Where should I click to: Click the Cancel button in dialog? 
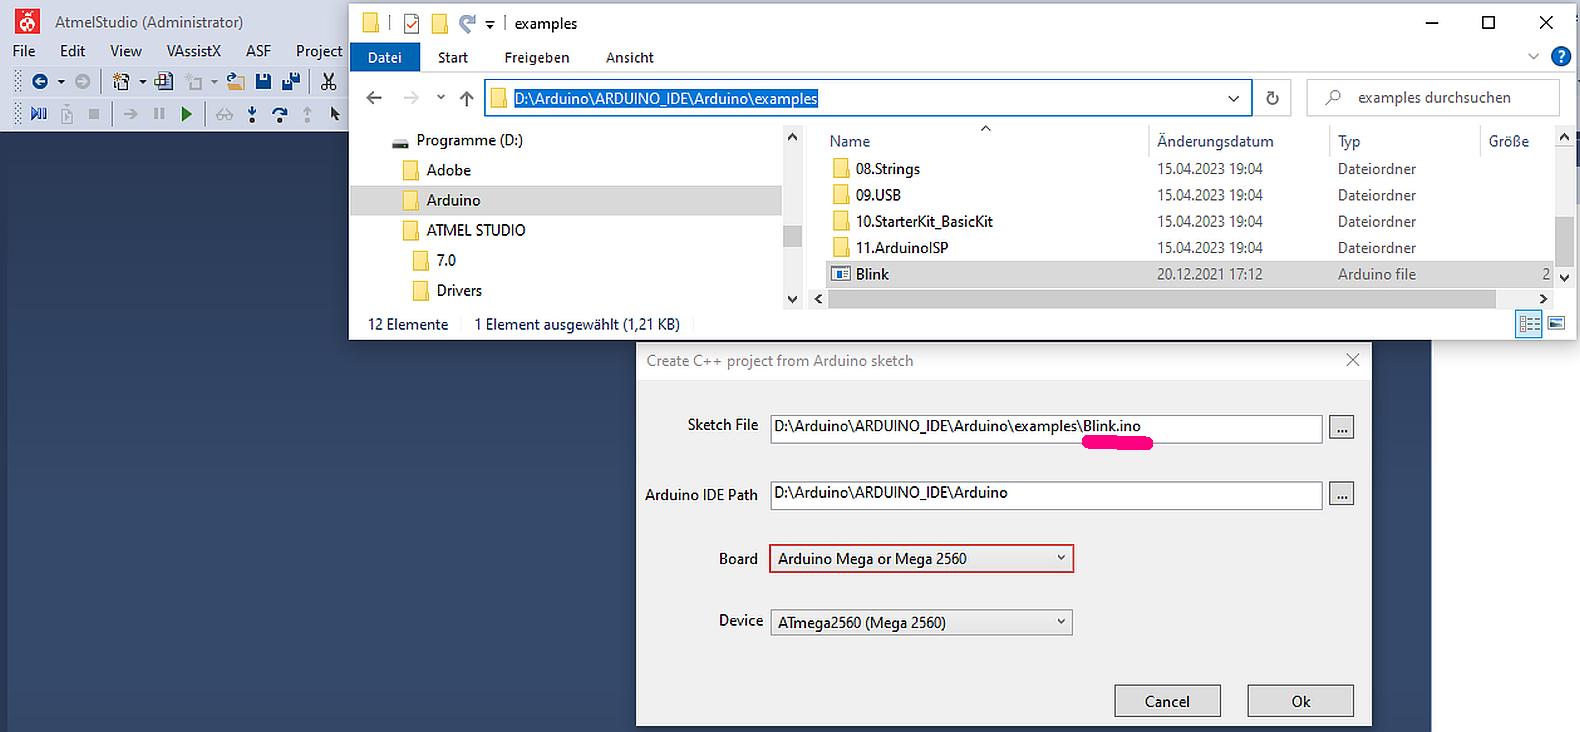1167,701
